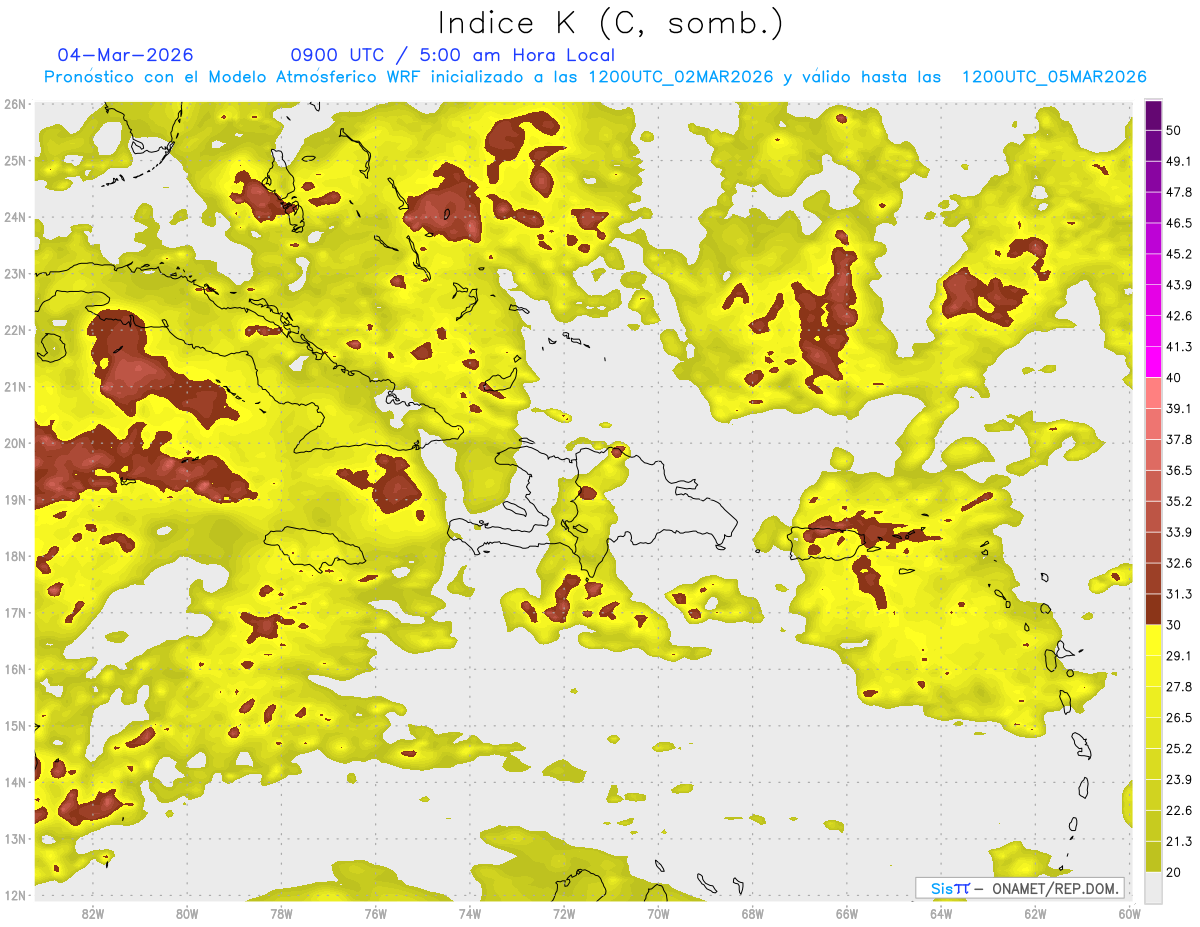
Task: Click the longitude label '70W'
Action: 658,914
